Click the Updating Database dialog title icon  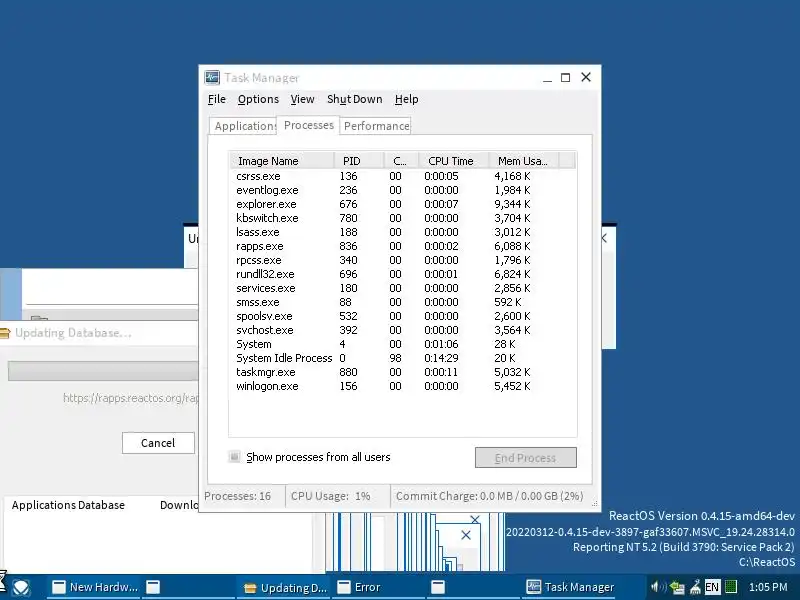[x=5, y=333]
